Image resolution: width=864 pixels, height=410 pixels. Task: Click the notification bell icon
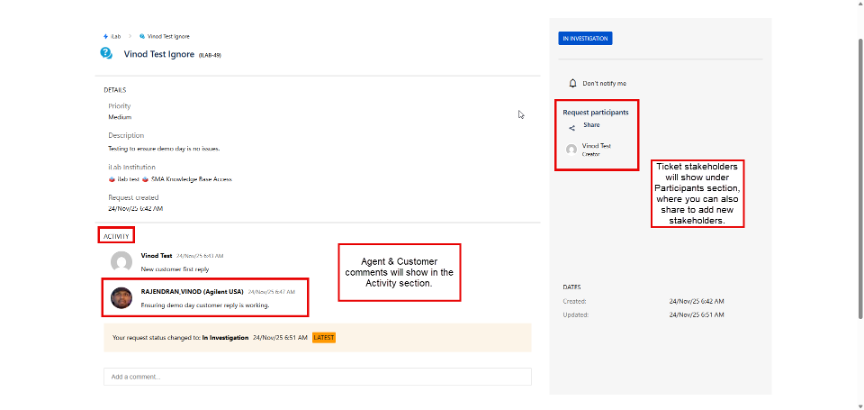(572, 83)
